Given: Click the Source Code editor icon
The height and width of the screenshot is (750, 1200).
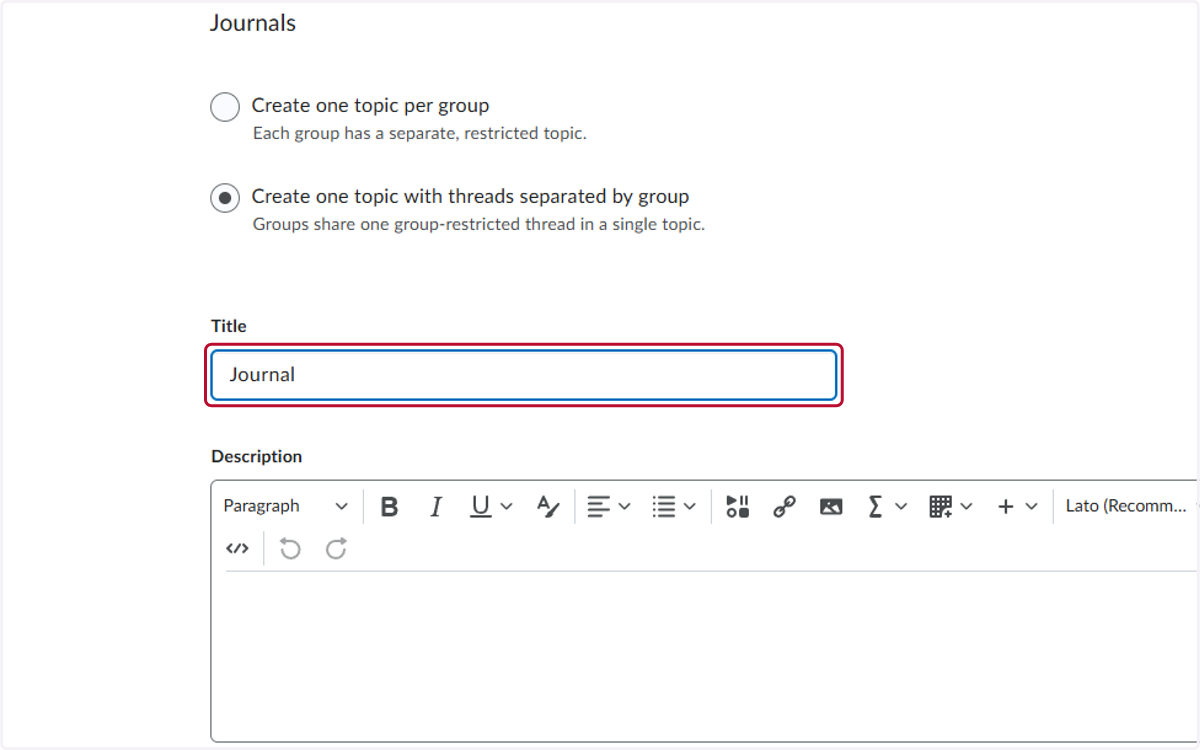Looking at the screenshot, I should 237,548.
